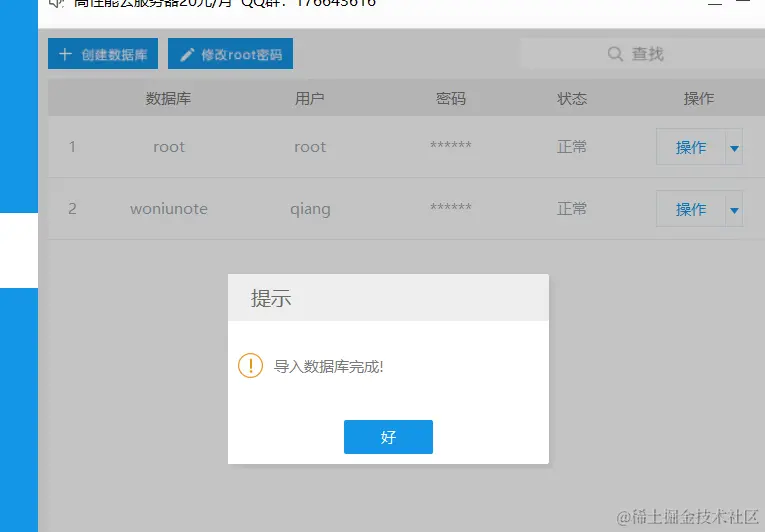Click the 操作 column header
The height and width of the screenshot is (532, 765).
click(x=699, y=99)
